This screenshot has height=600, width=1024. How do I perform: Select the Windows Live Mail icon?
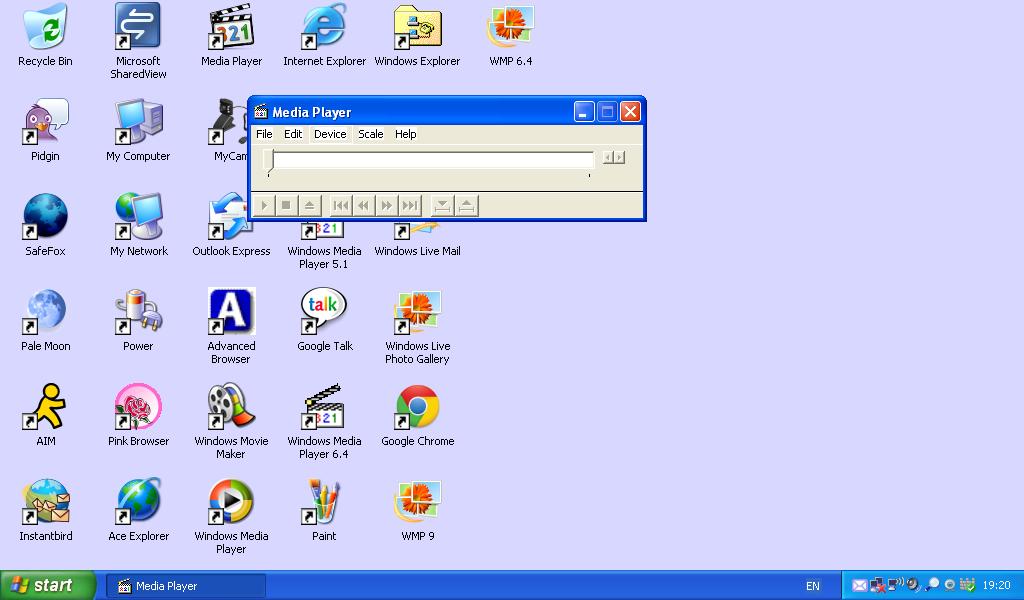click(x=417, y=240)
